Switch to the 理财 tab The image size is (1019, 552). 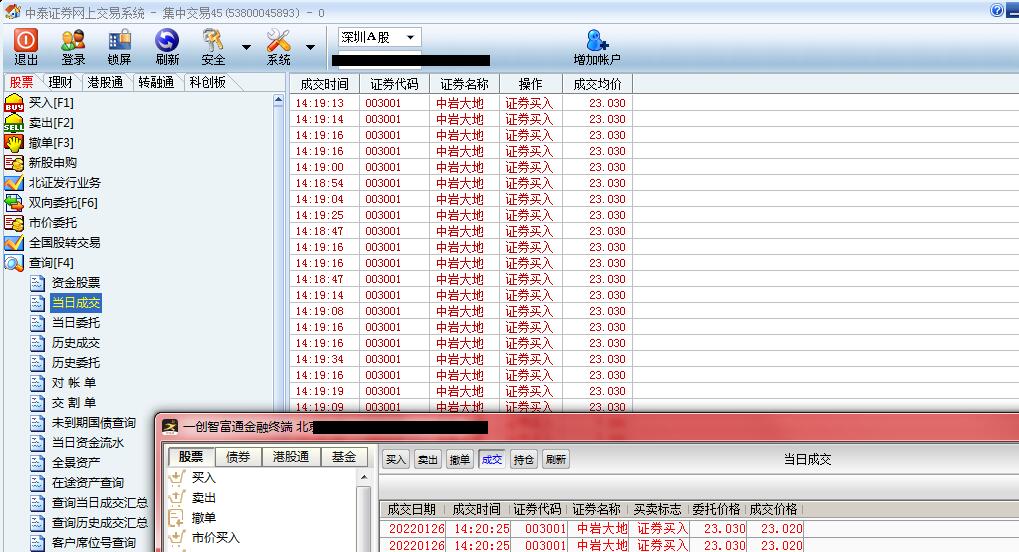60,83
